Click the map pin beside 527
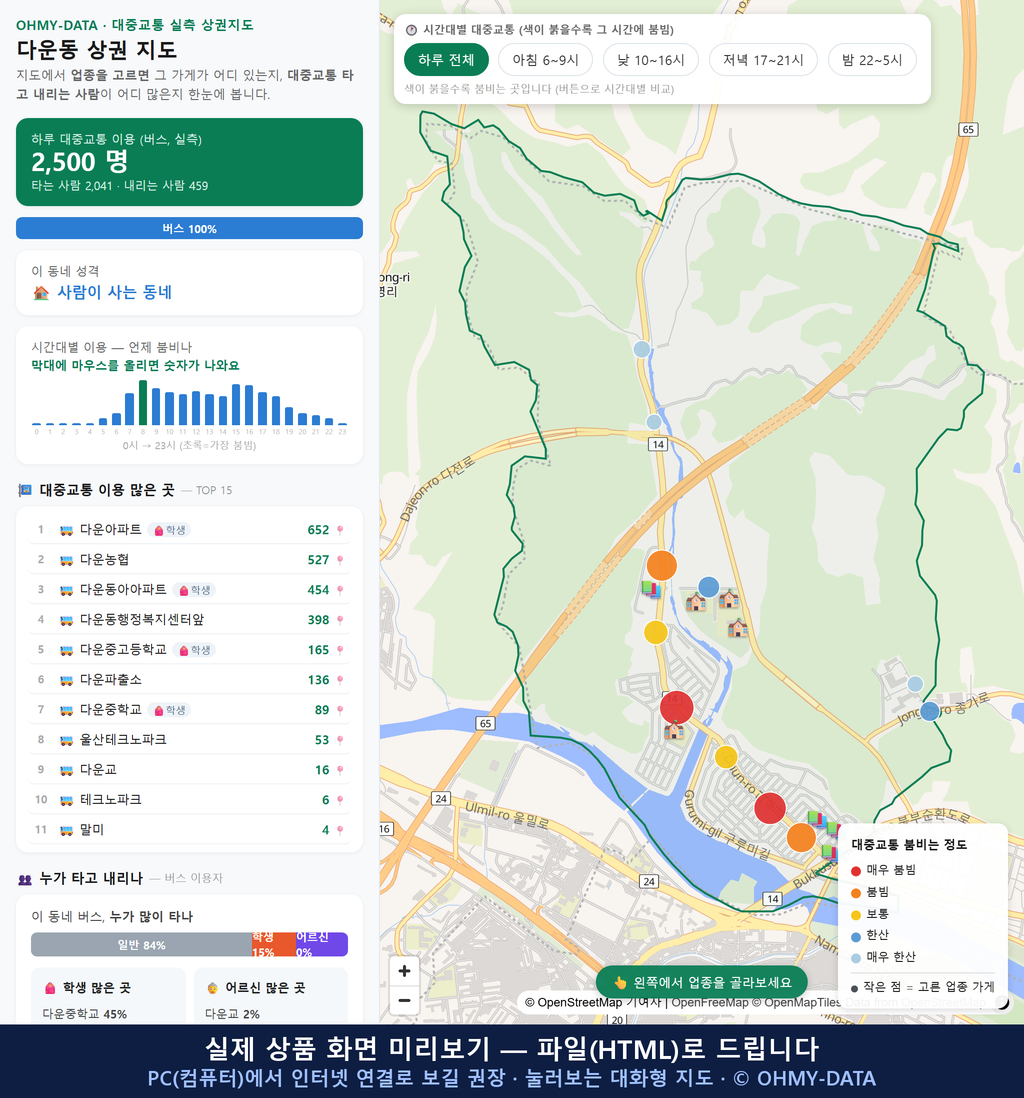This screenshot has height=1098, width=1024. [x=340, y=560]
